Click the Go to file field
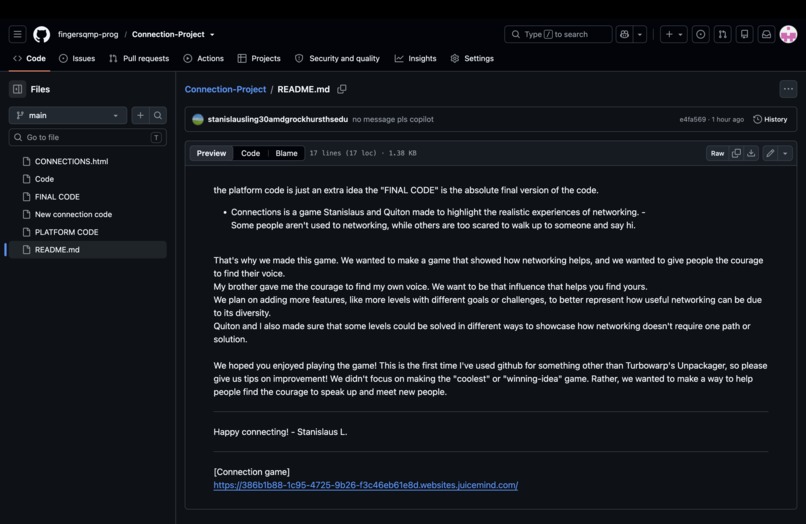The width and height of the screenshot is (806, 524). (87, 137)
